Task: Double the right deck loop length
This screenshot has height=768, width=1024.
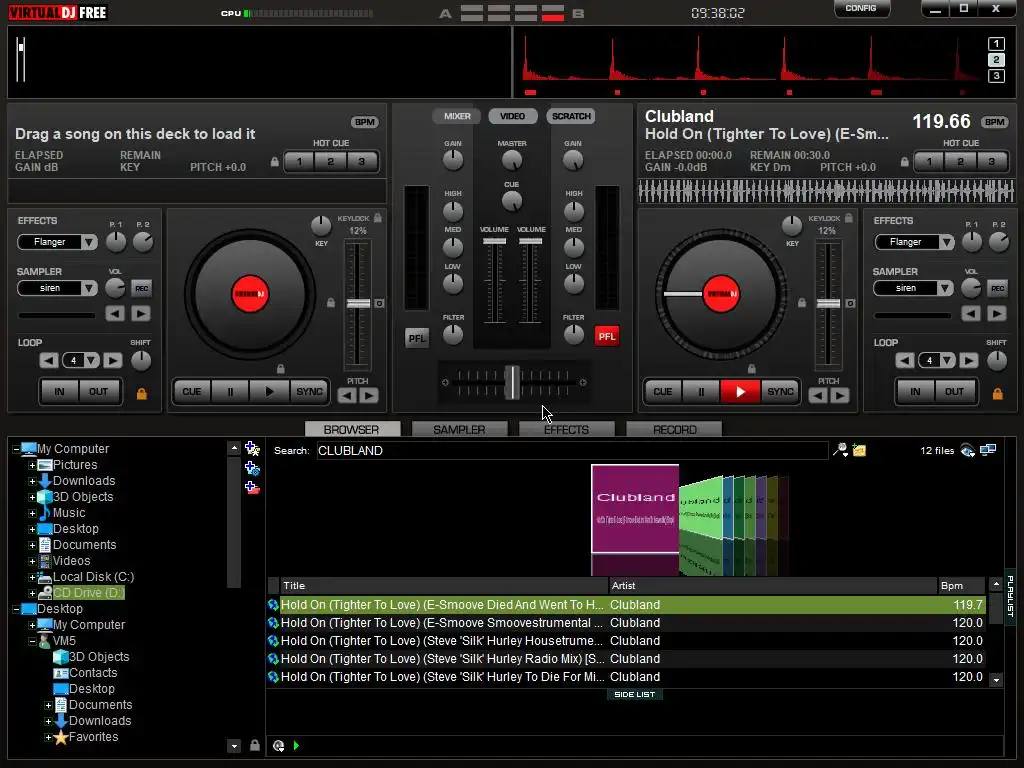Action: [x=968, y=360]
